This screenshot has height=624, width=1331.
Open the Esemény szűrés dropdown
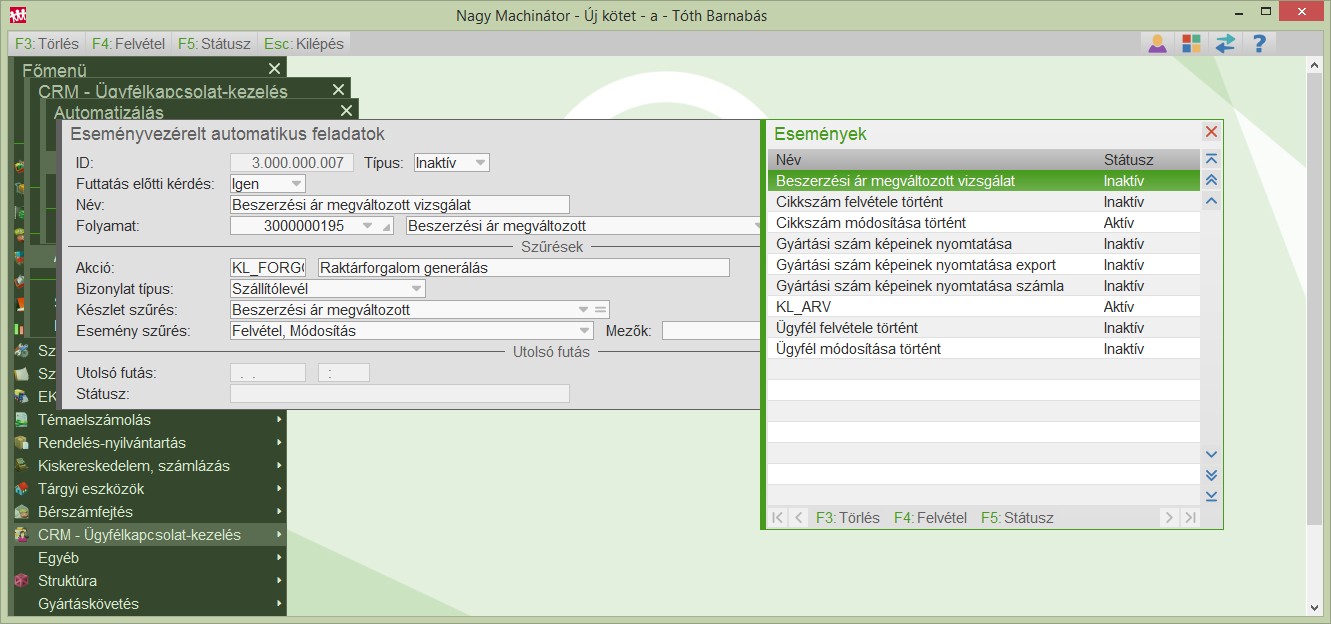click(583, 330)
